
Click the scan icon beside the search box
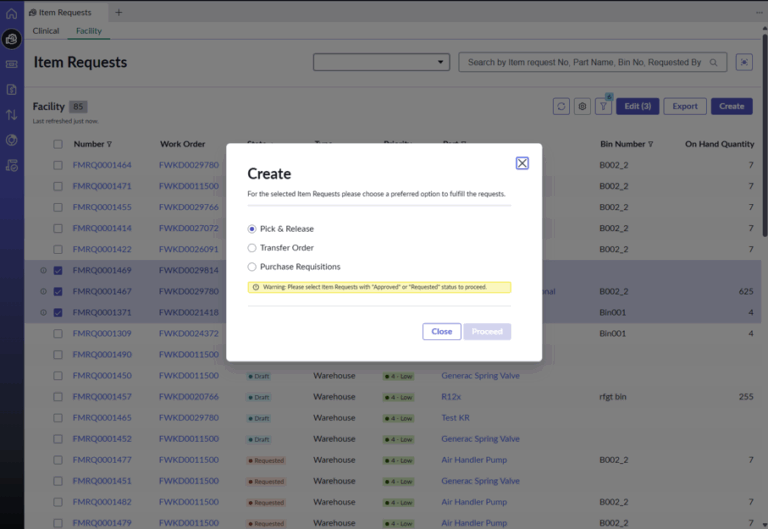click(744, 62)
